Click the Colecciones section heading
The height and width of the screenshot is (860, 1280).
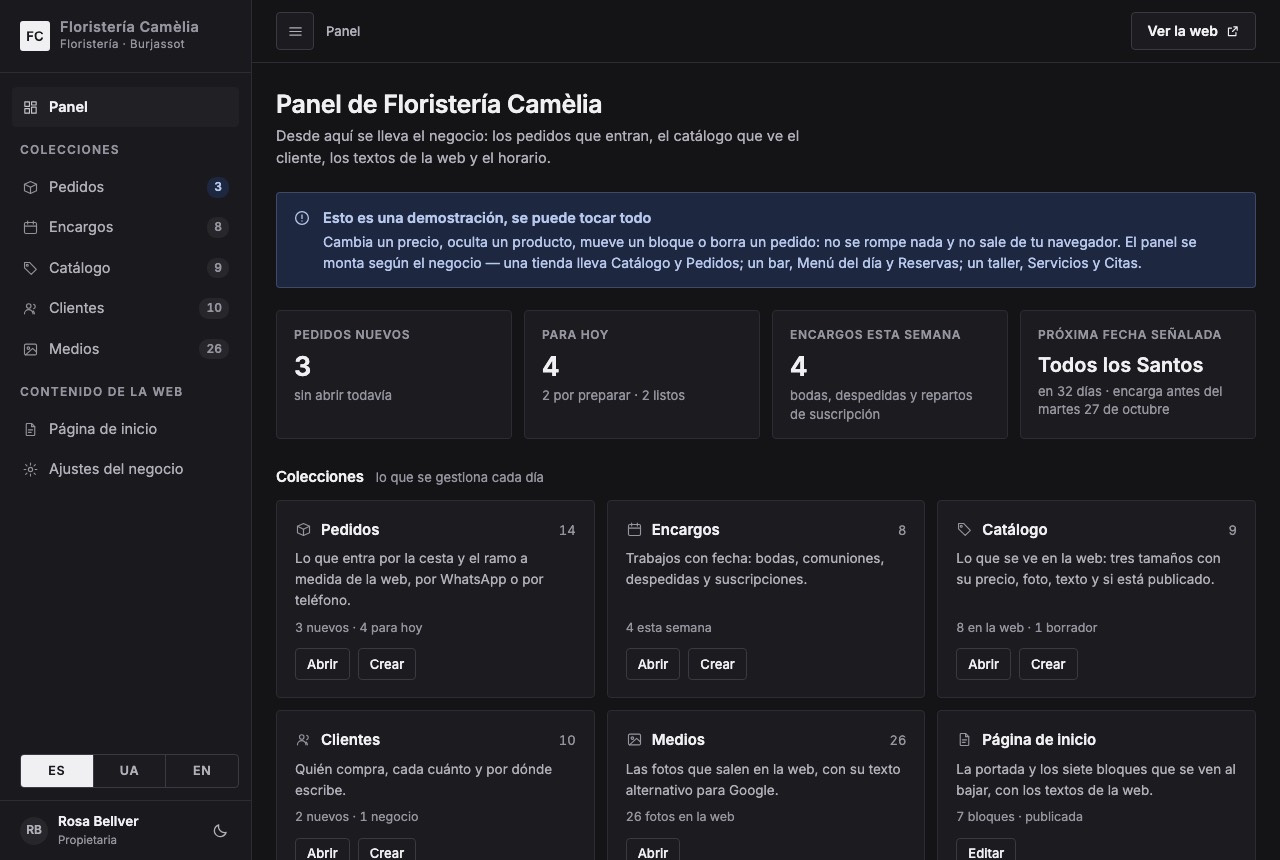pyautogui.click(x=320, y=477)
